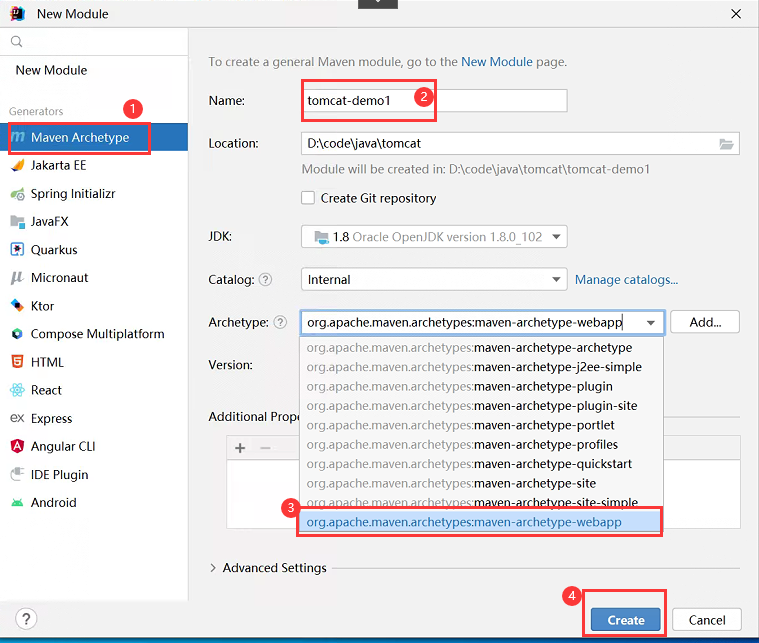Browse location with the folder icon
Viewport: 759px width, 643px height.
[726, 144]
